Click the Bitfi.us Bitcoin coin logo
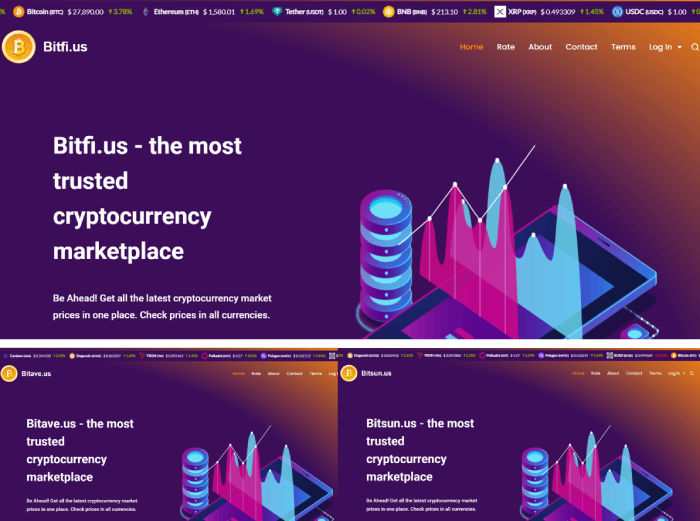The width and height of the screenshot is (700, 521). 19,47
